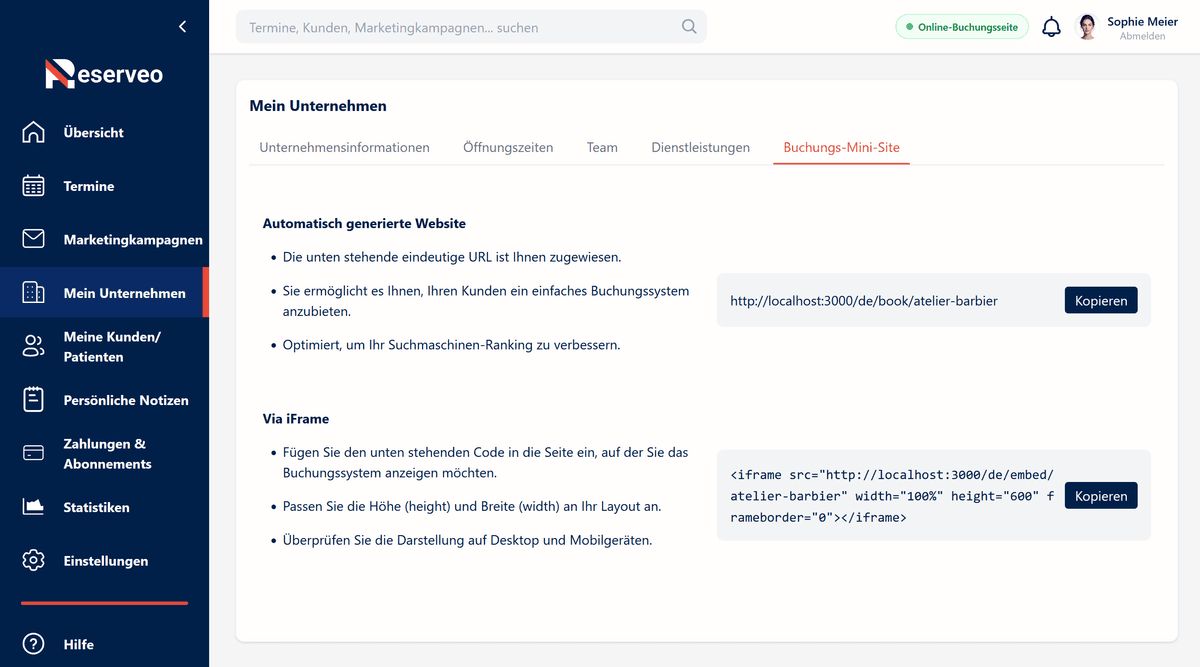This screenshot has height=667, width=1200.
Task: Click the Zahlungen & Abonnements card icon
Action: (33, 453)
